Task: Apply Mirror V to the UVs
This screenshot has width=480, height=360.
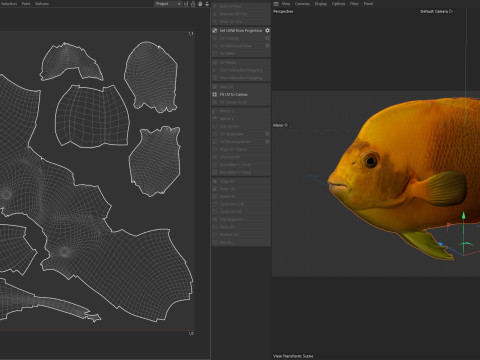Action: (241, 119)
